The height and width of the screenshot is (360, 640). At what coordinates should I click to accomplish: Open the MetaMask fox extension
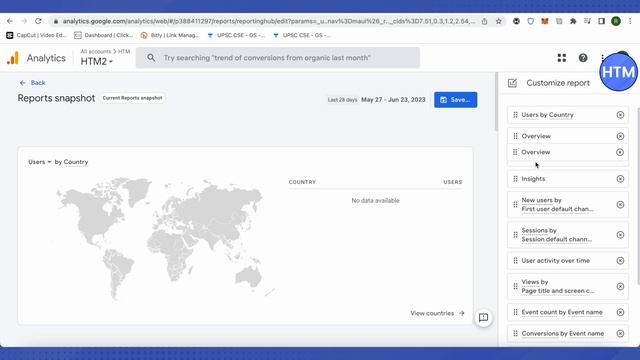[544, 21]
